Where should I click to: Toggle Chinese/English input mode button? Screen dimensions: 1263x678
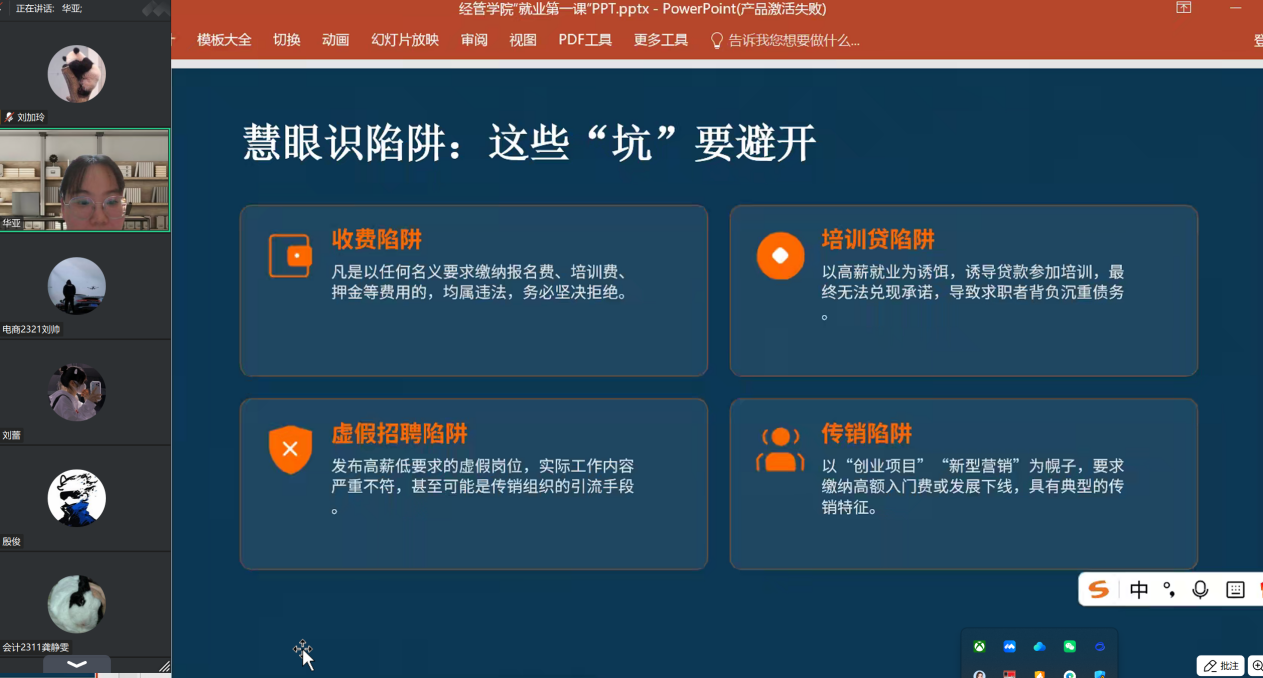point(1138,590)
